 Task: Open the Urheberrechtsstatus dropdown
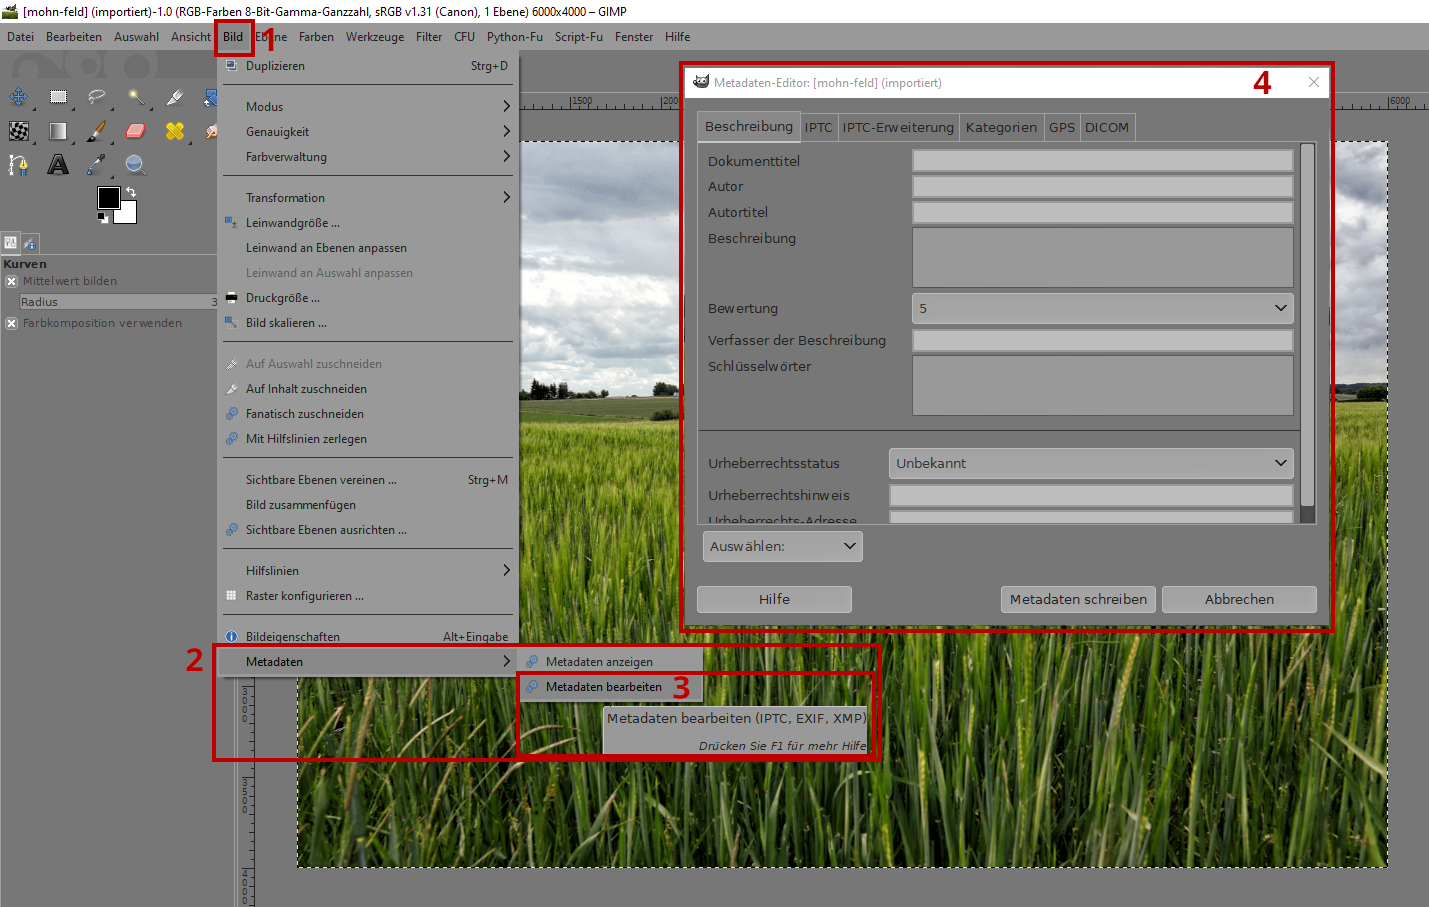click(1090, 463)
